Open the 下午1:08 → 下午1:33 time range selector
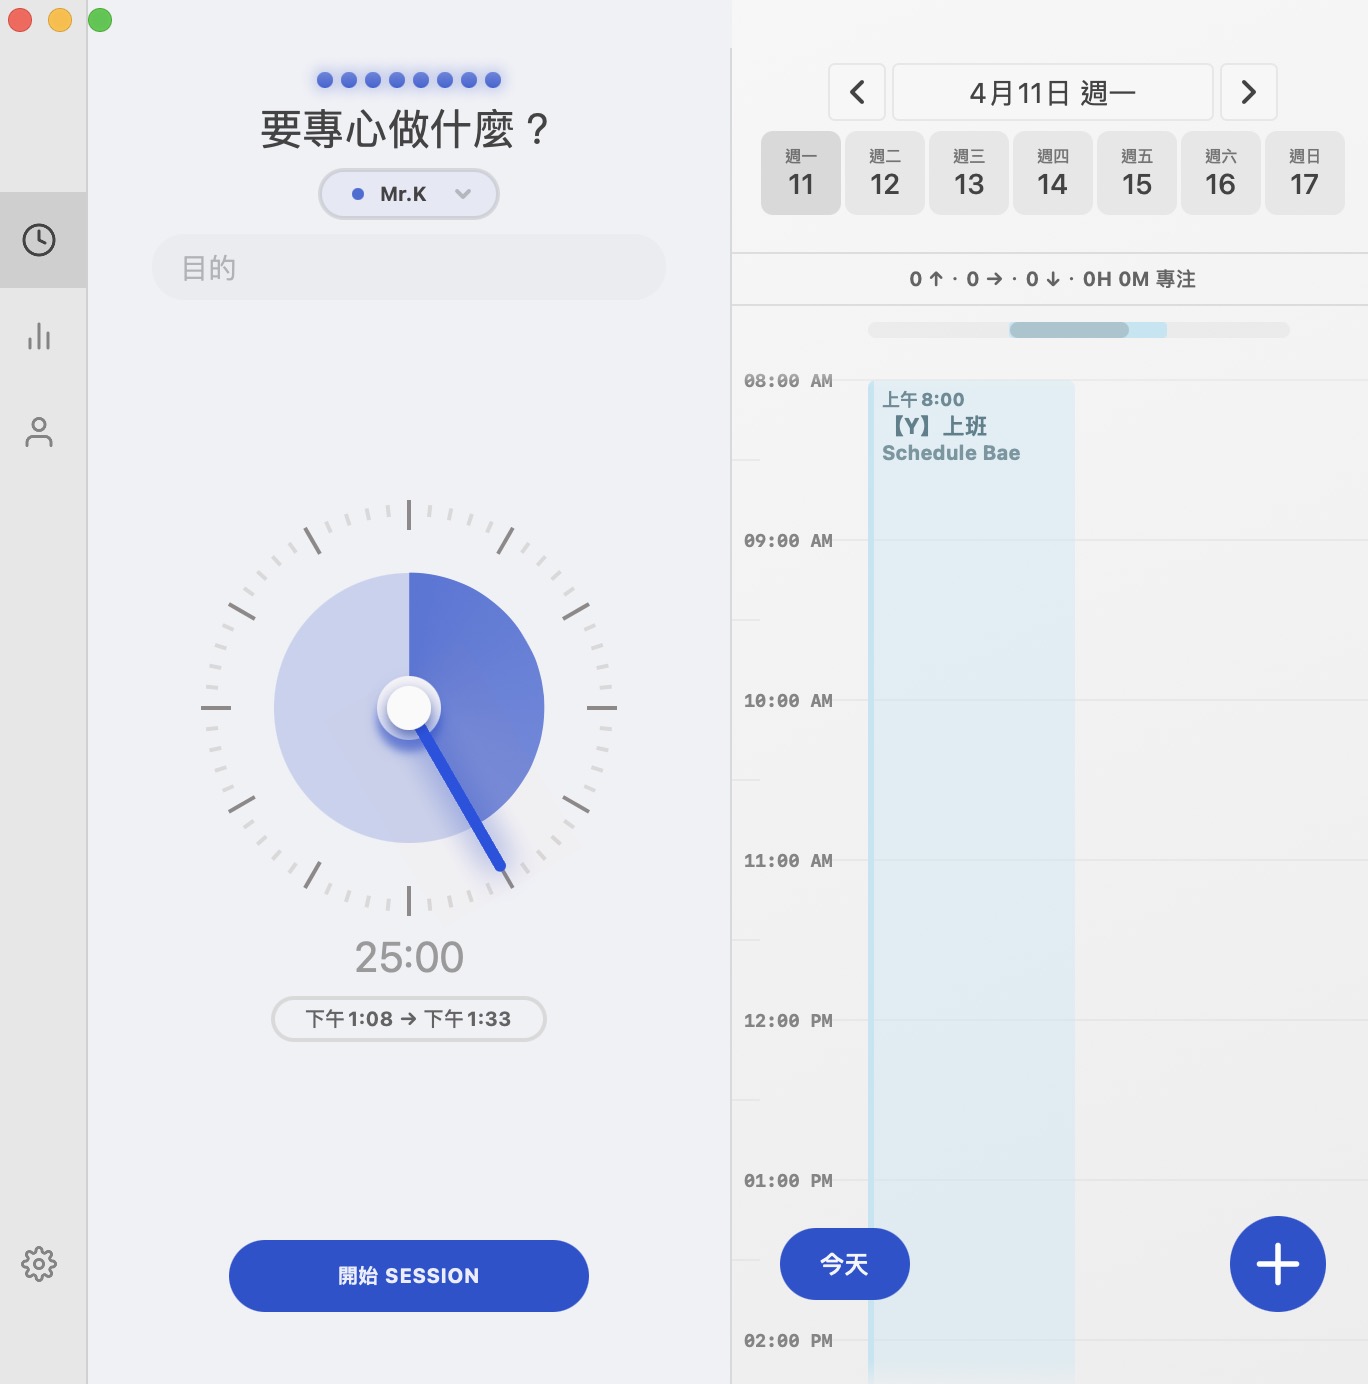The image size is (1368, 1384). 409,1019
